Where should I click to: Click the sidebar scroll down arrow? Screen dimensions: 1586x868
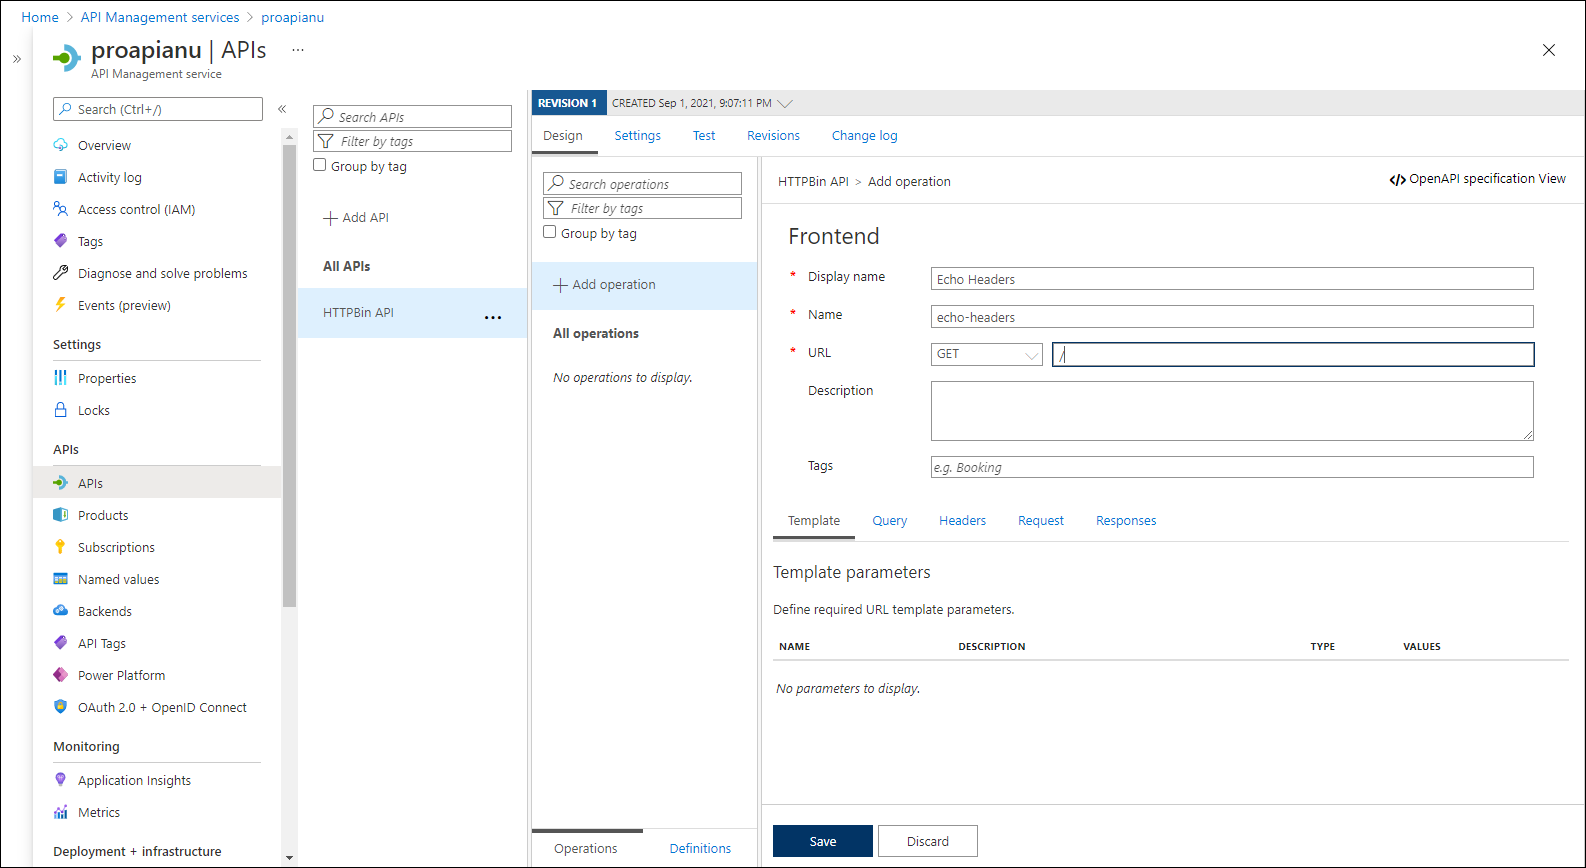coord(290,857)
